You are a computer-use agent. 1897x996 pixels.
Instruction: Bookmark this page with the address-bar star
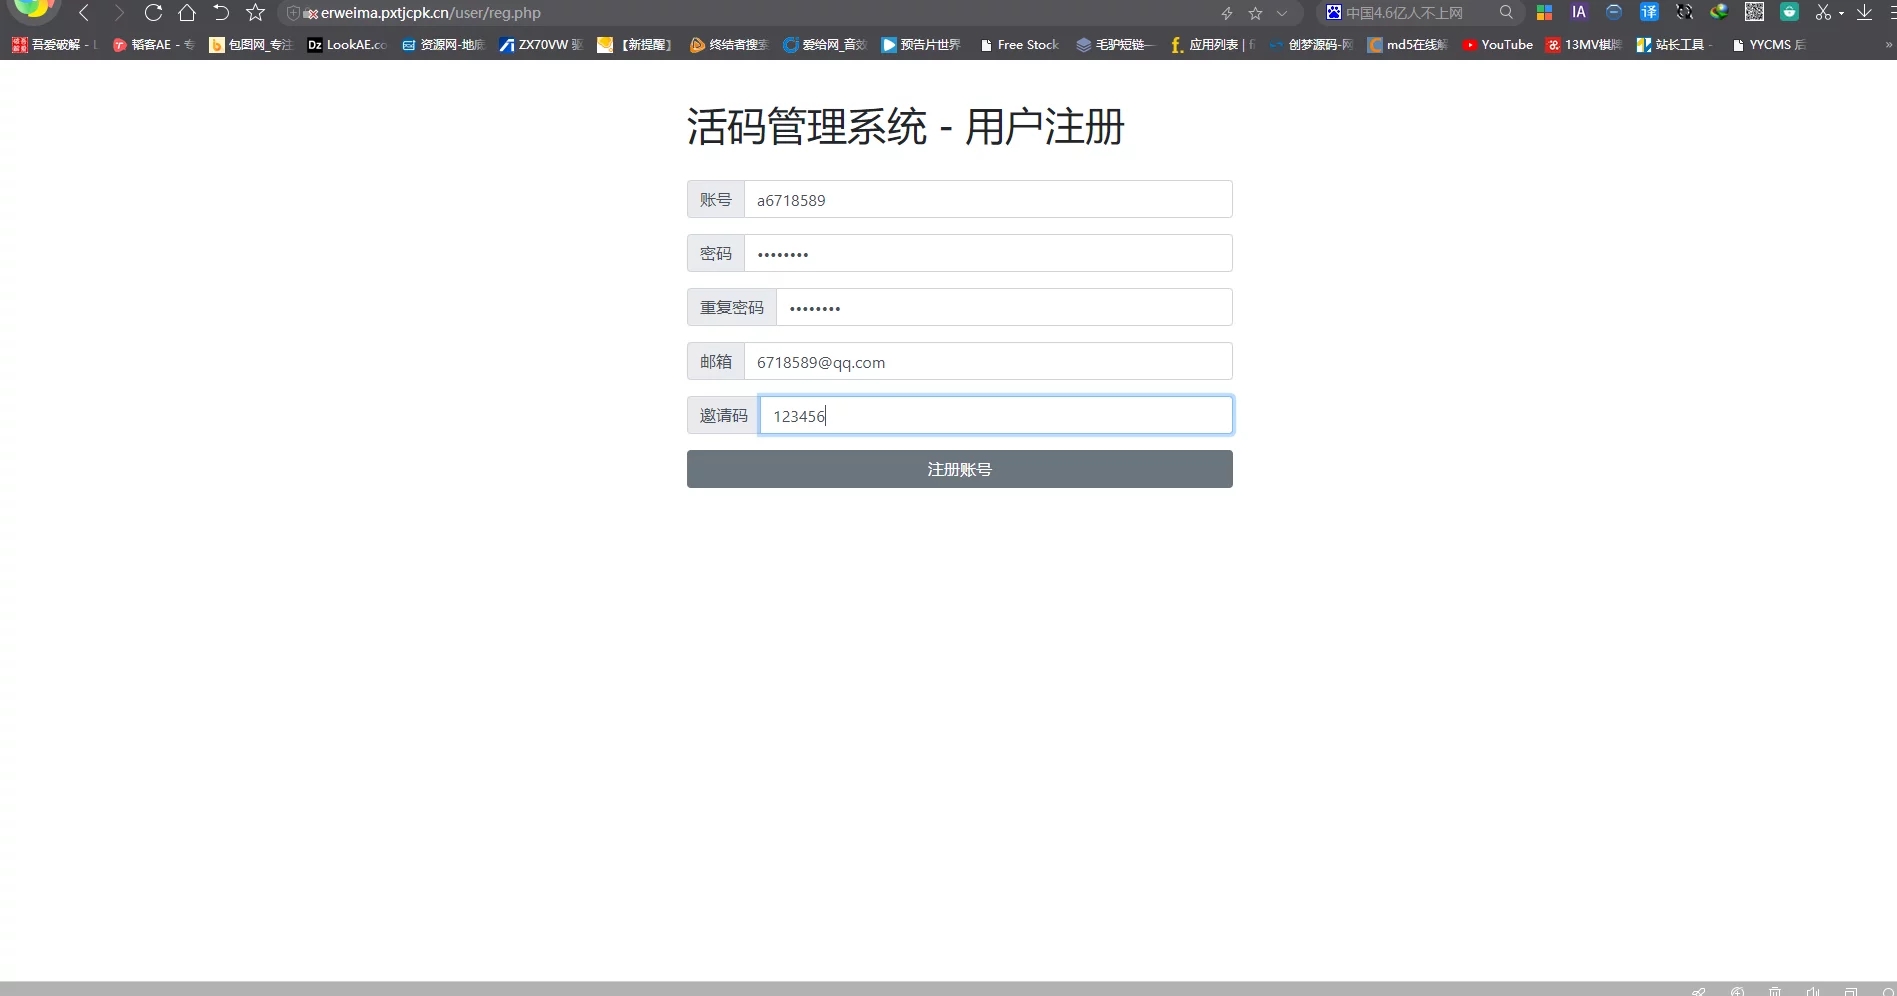pos(1256,13)
